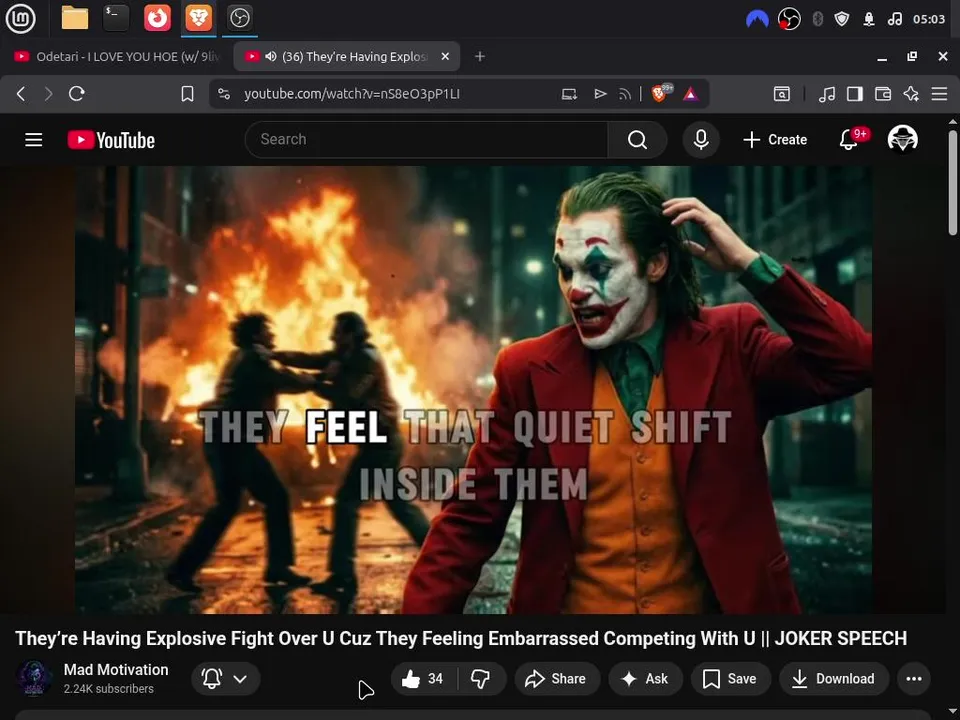Save the video to a playlist
960x720 pixels.
[x=730, y=678]
